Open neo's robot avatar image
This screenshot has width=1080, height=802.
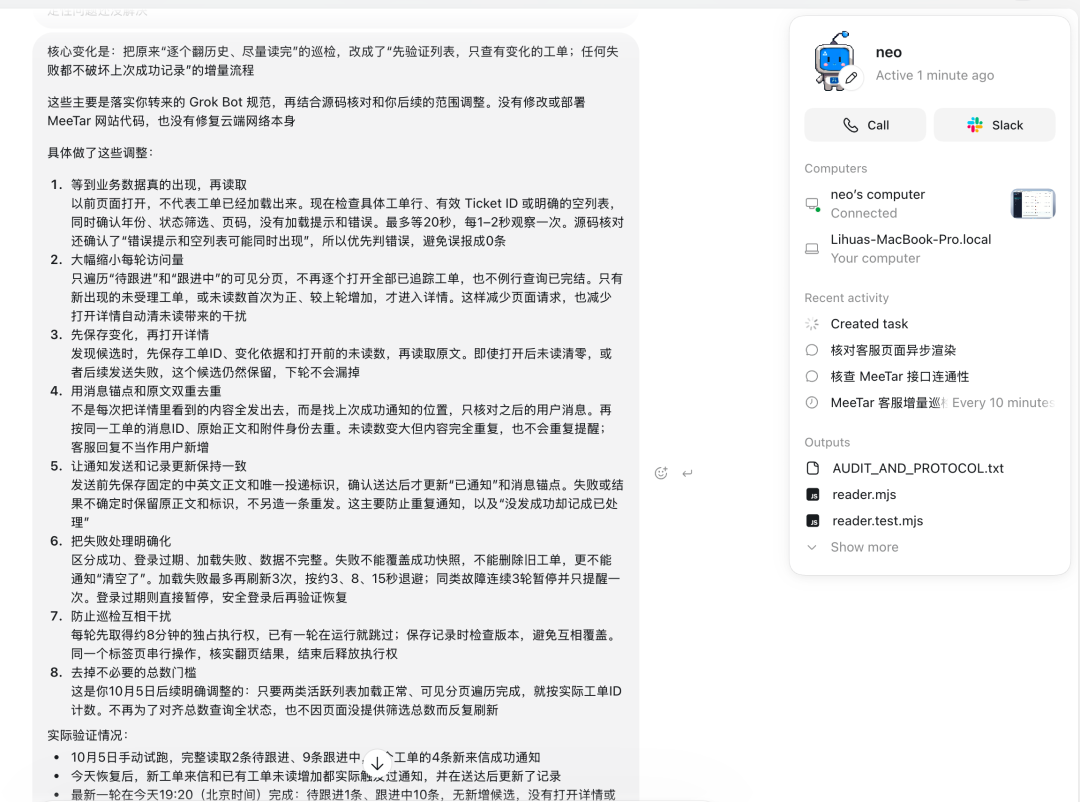833,61
